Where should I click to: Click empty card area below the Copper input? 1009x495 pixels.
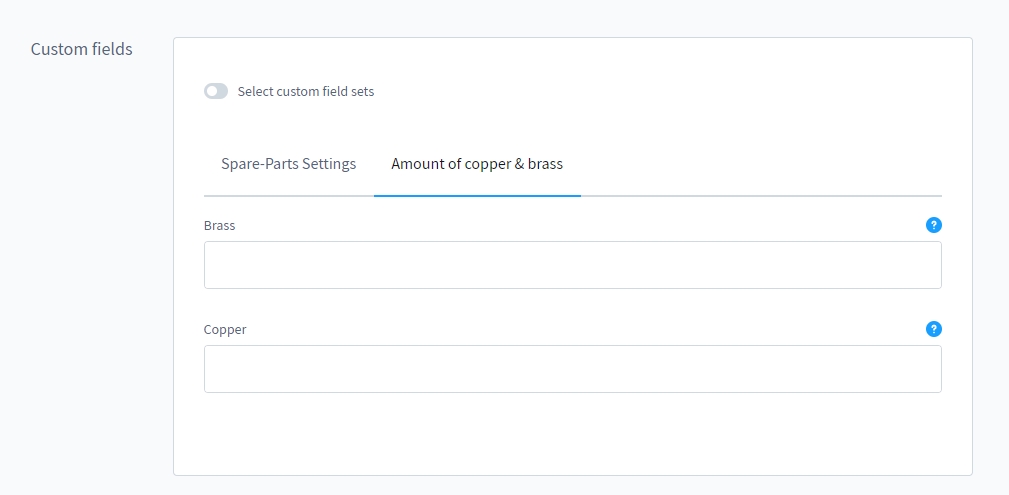(572, 434)
